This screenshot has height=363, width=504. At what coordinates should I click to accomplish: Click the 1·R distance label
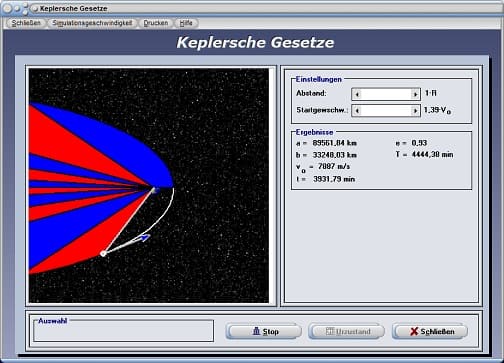click(430, 93)
